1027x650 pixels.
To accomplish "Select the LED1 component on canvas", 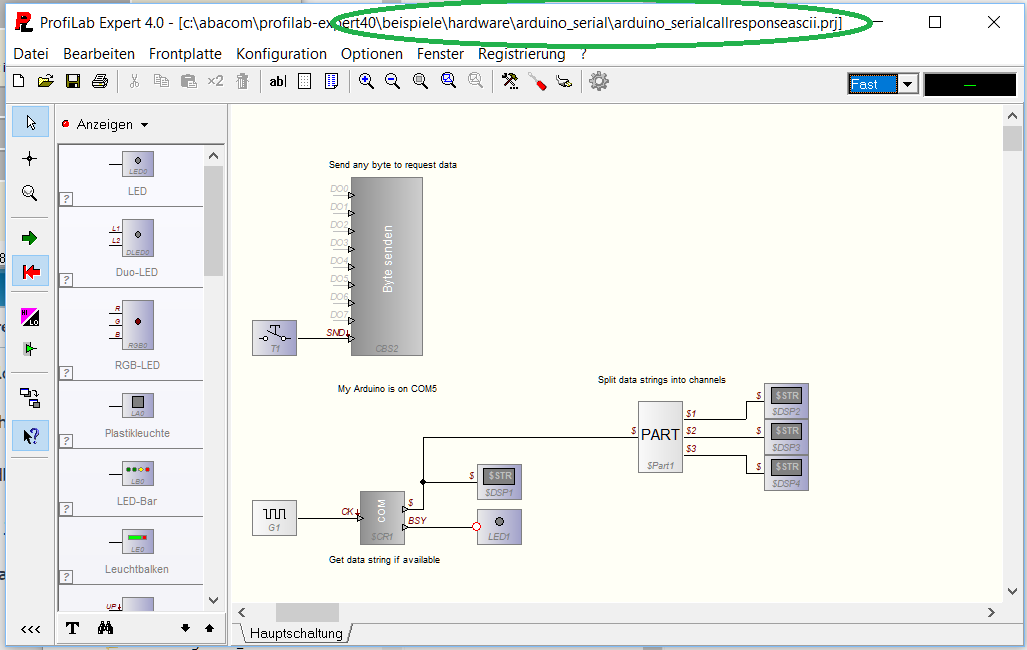I will pos(499,527).
